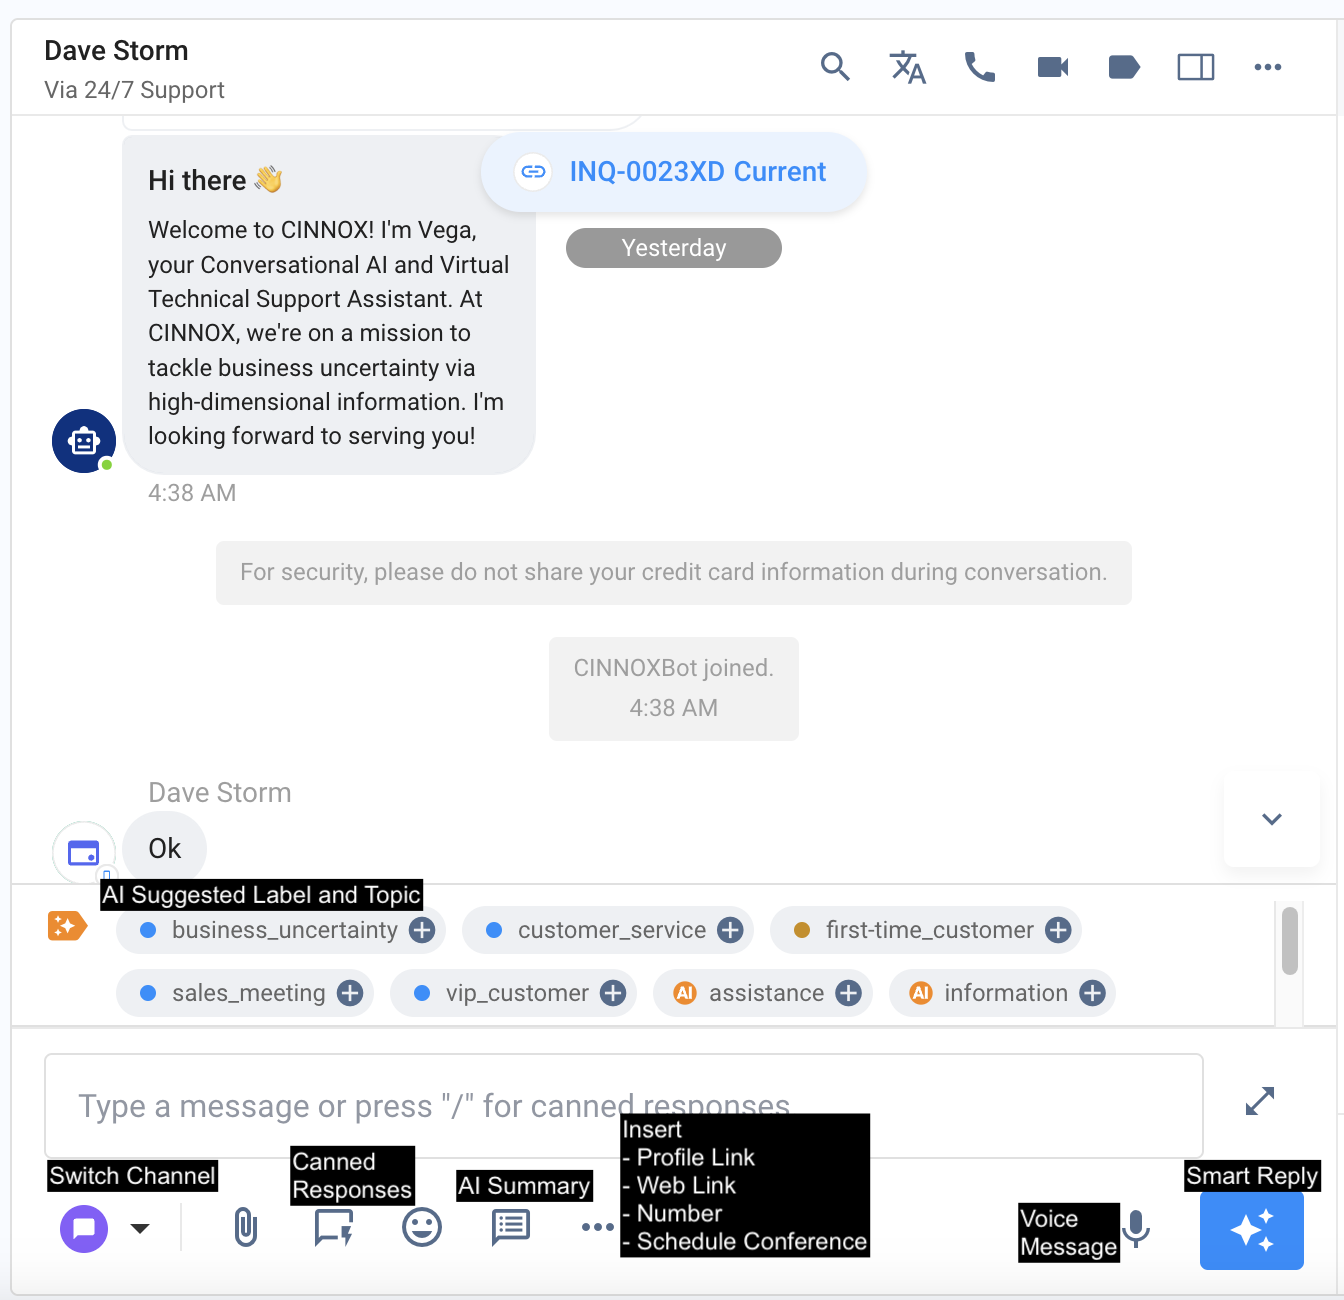
Task: Start a video call with Dave Storm
Action: click(1053, 67)
